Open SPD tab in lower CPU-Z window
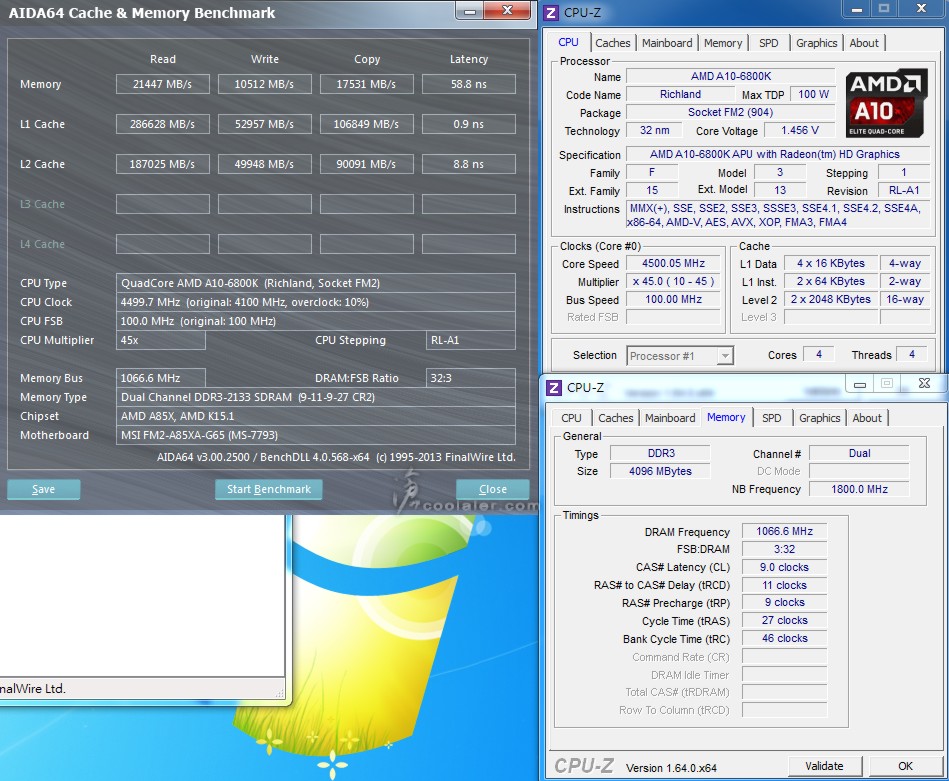This screenshot has width=949, height=781. [x=772, y=418]
